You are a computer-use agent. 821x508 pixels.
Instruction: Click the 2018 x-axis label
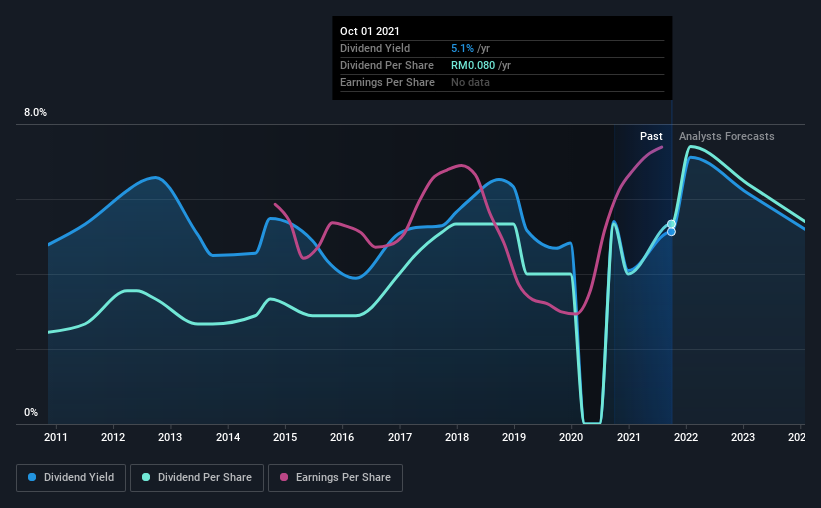tap(457, 437)
